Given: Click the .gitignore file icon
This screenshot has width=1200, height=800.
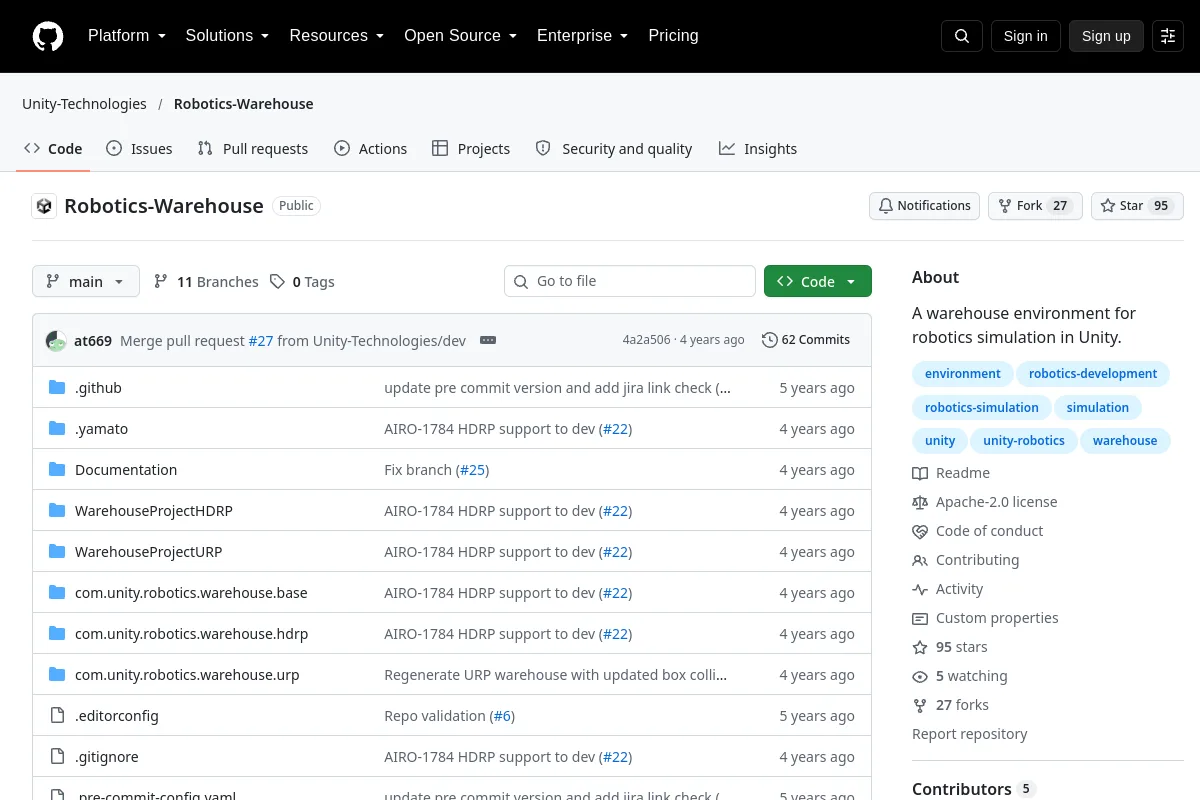Looking at the screenshot, I should pos(57,757).
